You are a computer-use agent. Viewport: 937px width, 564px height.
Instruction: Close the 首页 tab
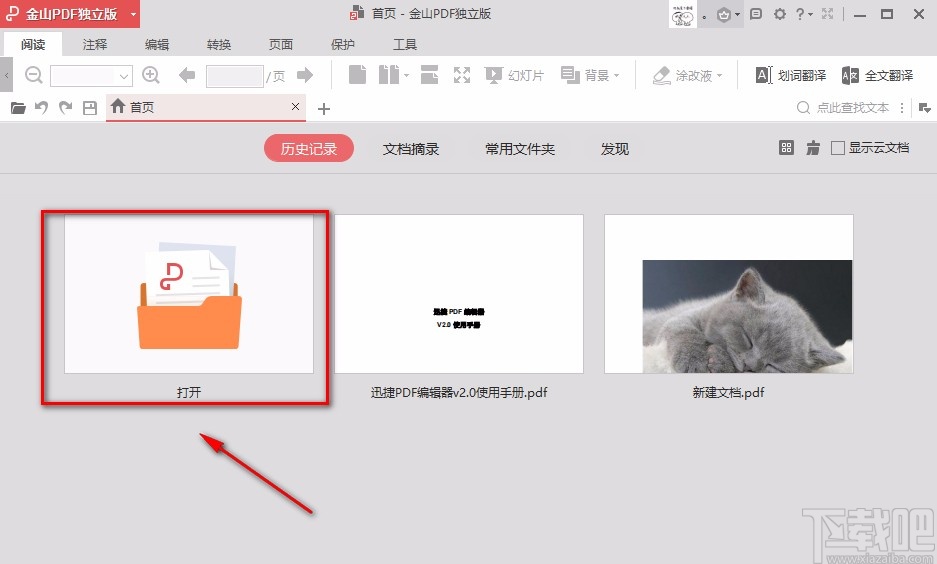tap(295, 106)
